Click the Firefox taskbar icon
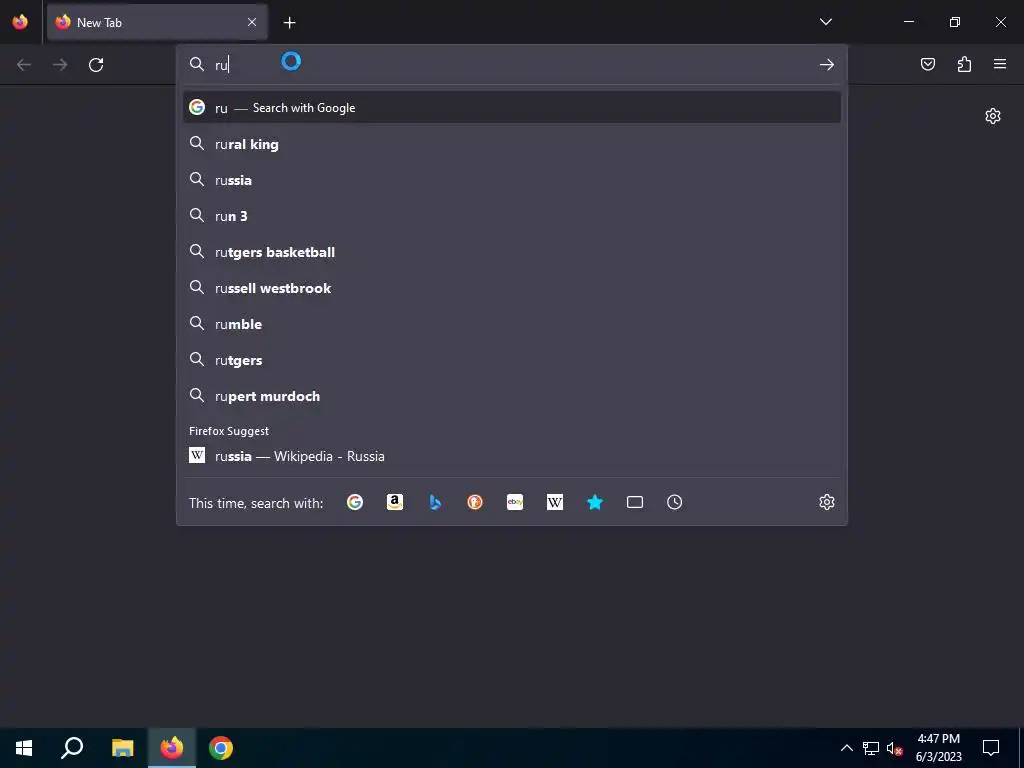Image resolution: width=1024 pixels, height=768 pixels. 172,748
